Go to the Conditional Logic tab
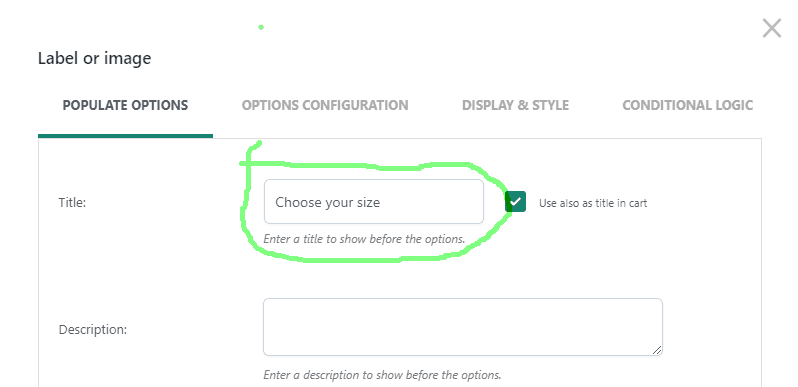This screenshot has height=387, width=798. [x=688, y=105]
